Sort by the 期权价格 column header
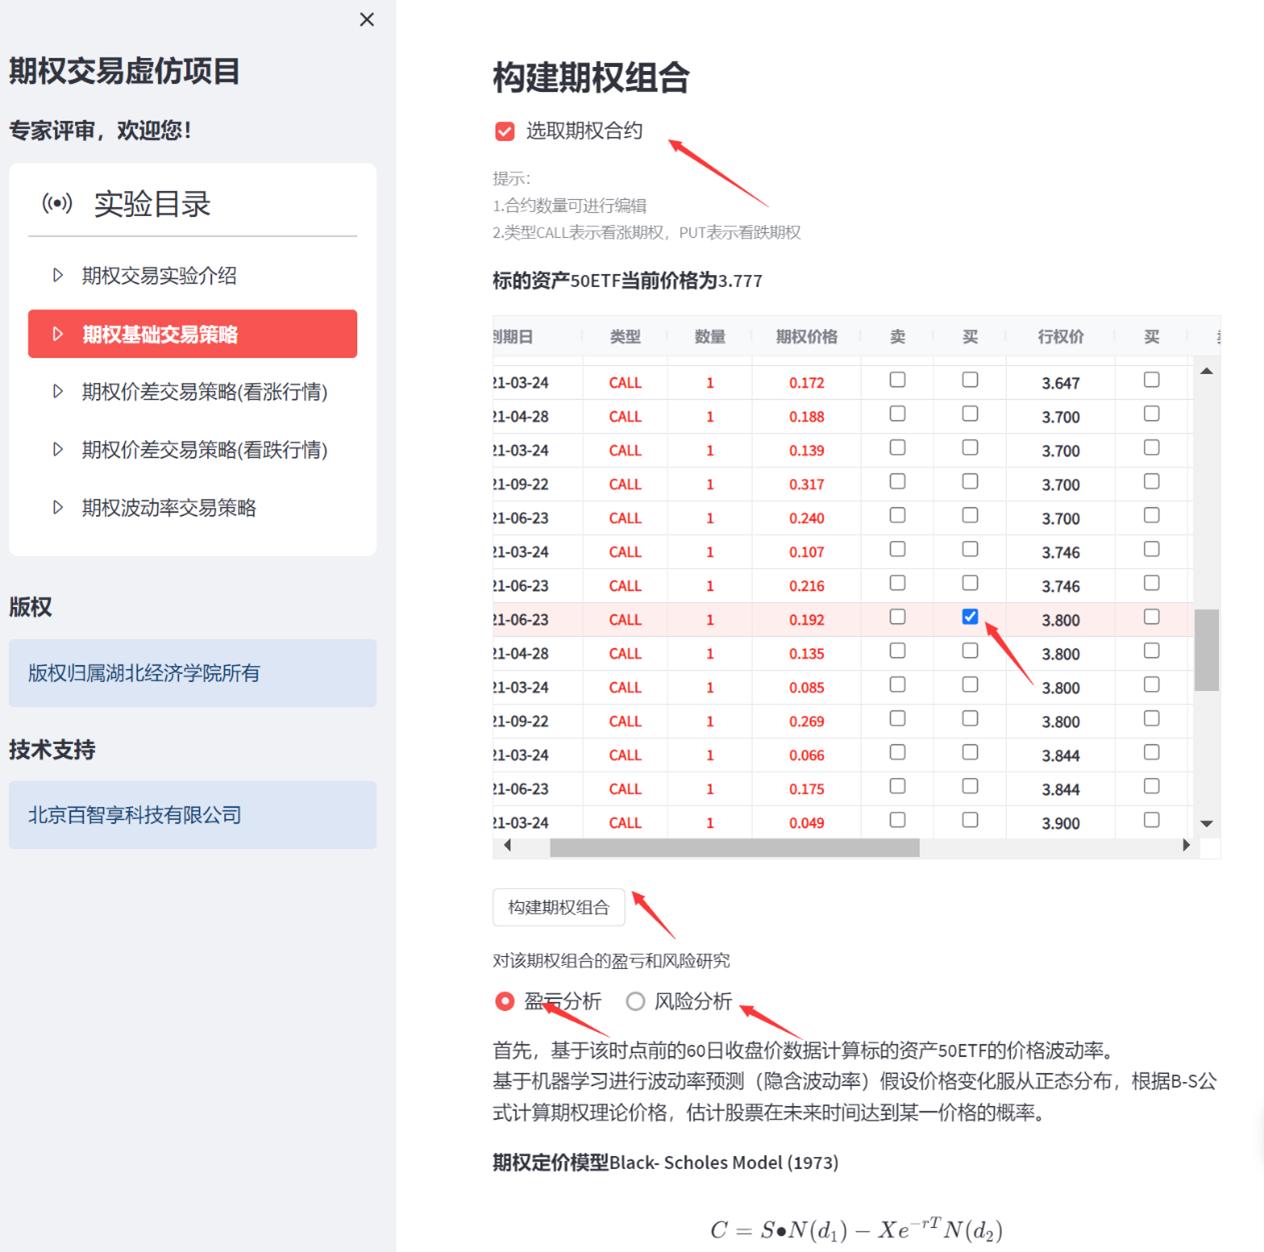Screen dimensions: 1264x1252 807,337
